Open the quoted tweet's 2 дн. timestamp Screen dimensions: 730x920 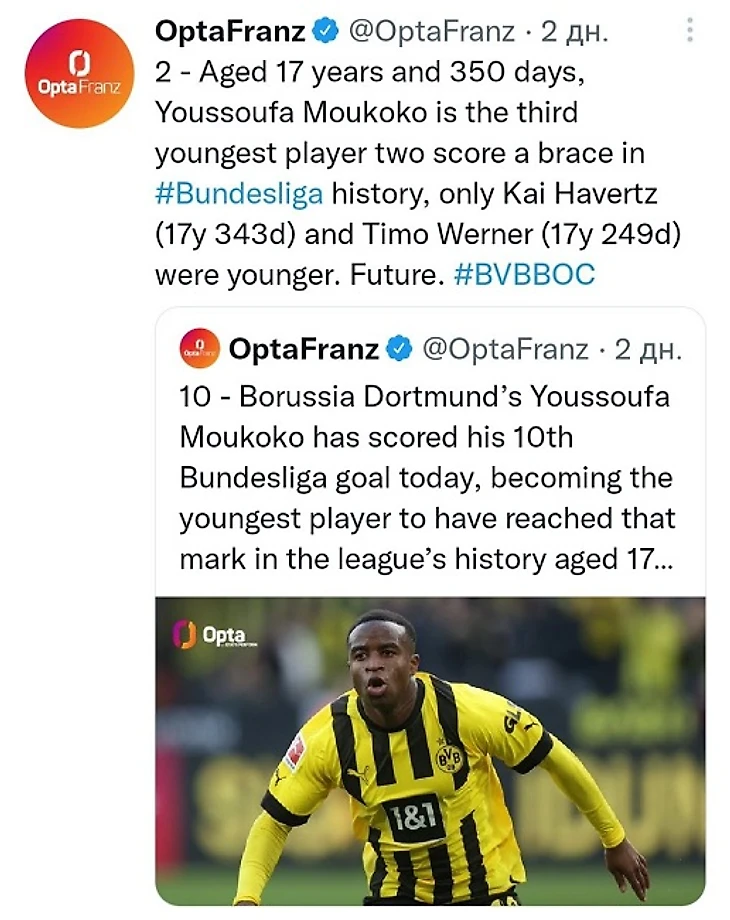(648, 350)
